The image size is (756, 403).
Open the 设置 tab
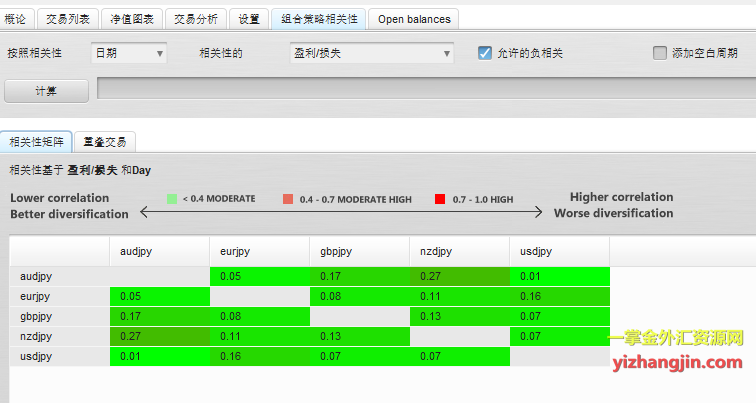[249, 18]
